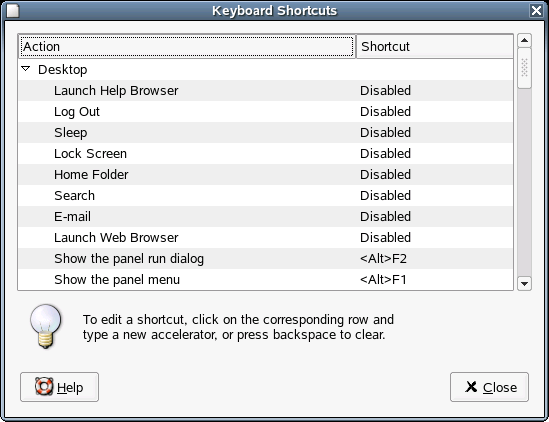This screenshot has width=549, height=422.
Task: Click the lightbulb hint icon
Action: click(x=46, y=326)
